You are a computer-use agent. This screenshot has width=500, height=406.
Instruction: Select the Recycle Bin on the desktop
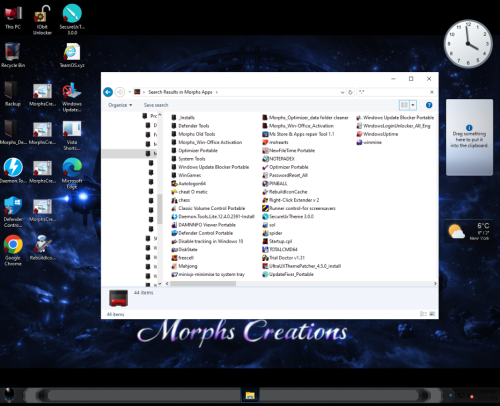pos(13,55)
